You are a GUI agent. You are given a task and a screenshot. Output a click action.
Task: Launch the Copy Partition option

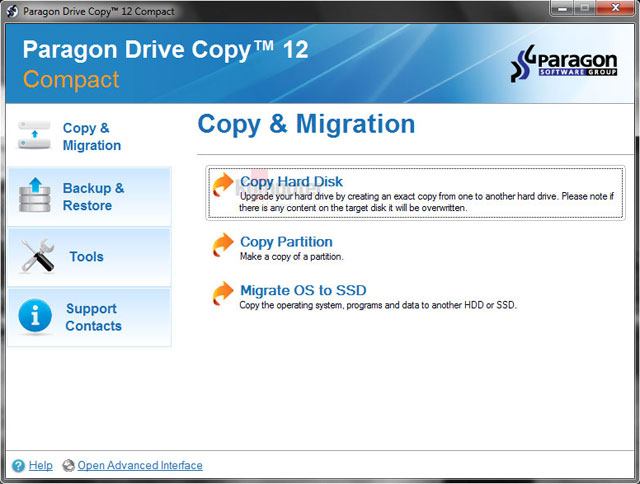(x=286, y=241)
